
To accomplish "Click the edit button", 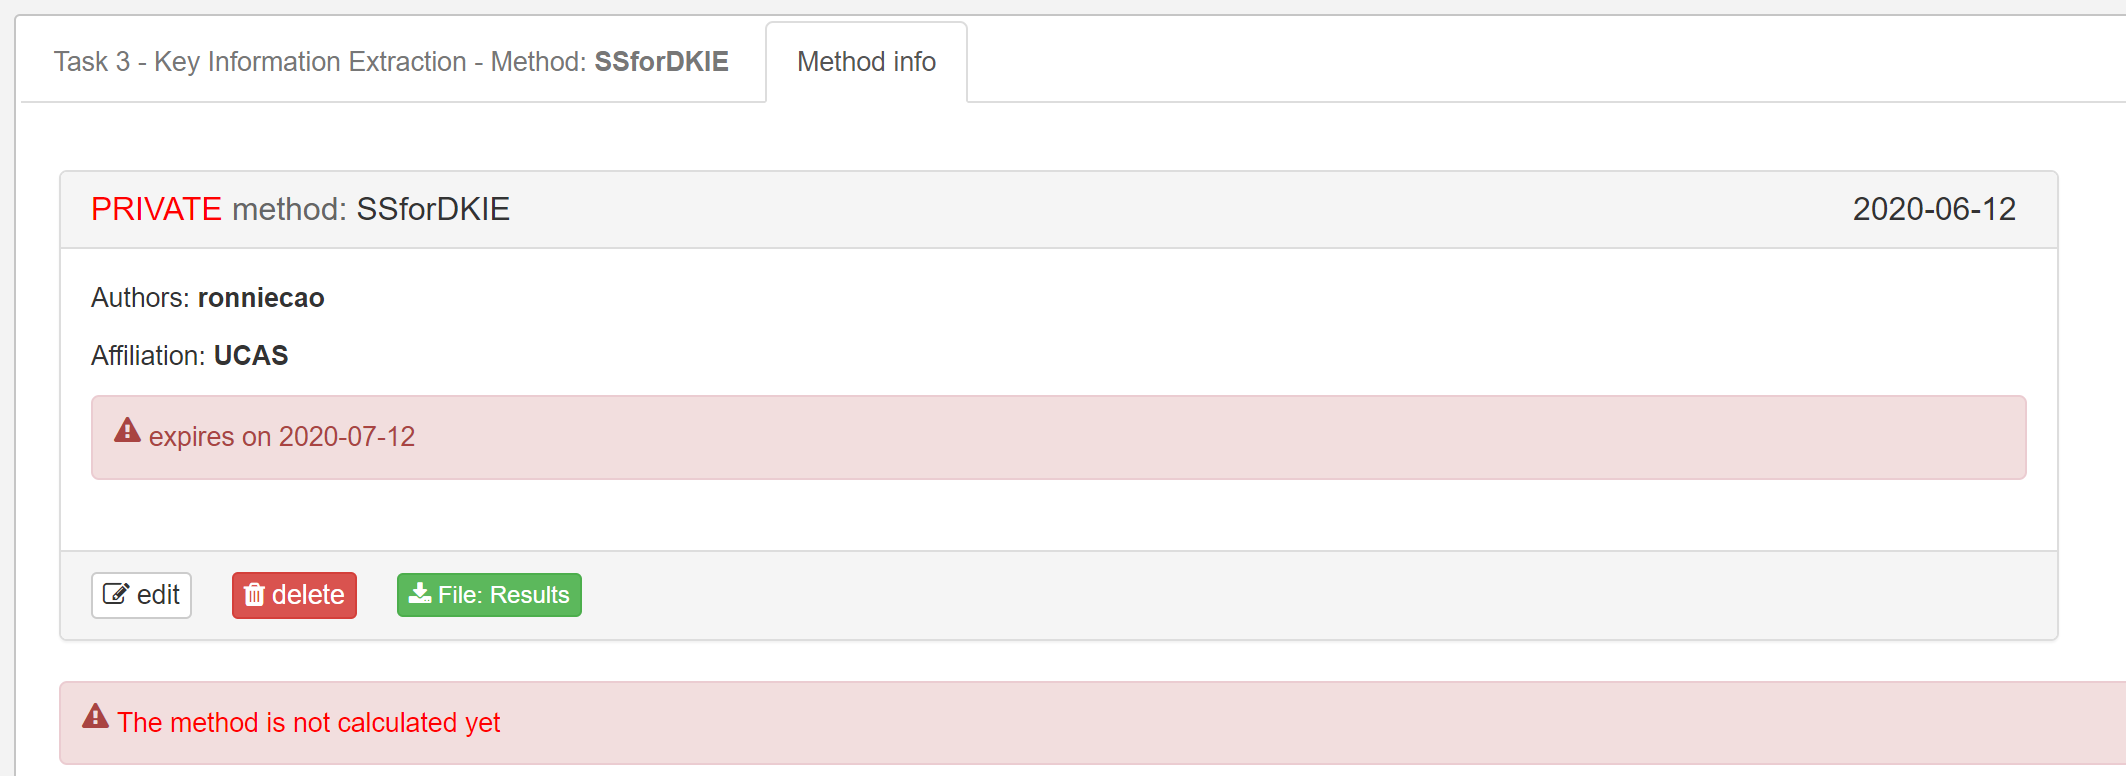I will [141, 594].
